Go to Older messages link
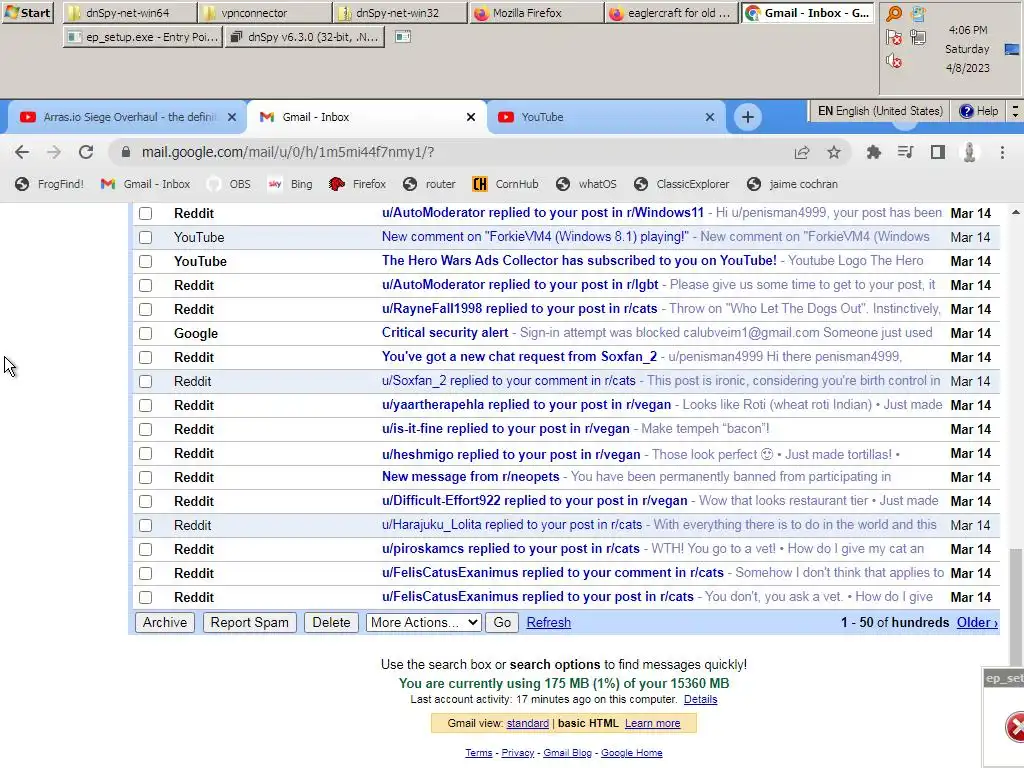The width and height of the screenshot is (1024, 768). 977,622
